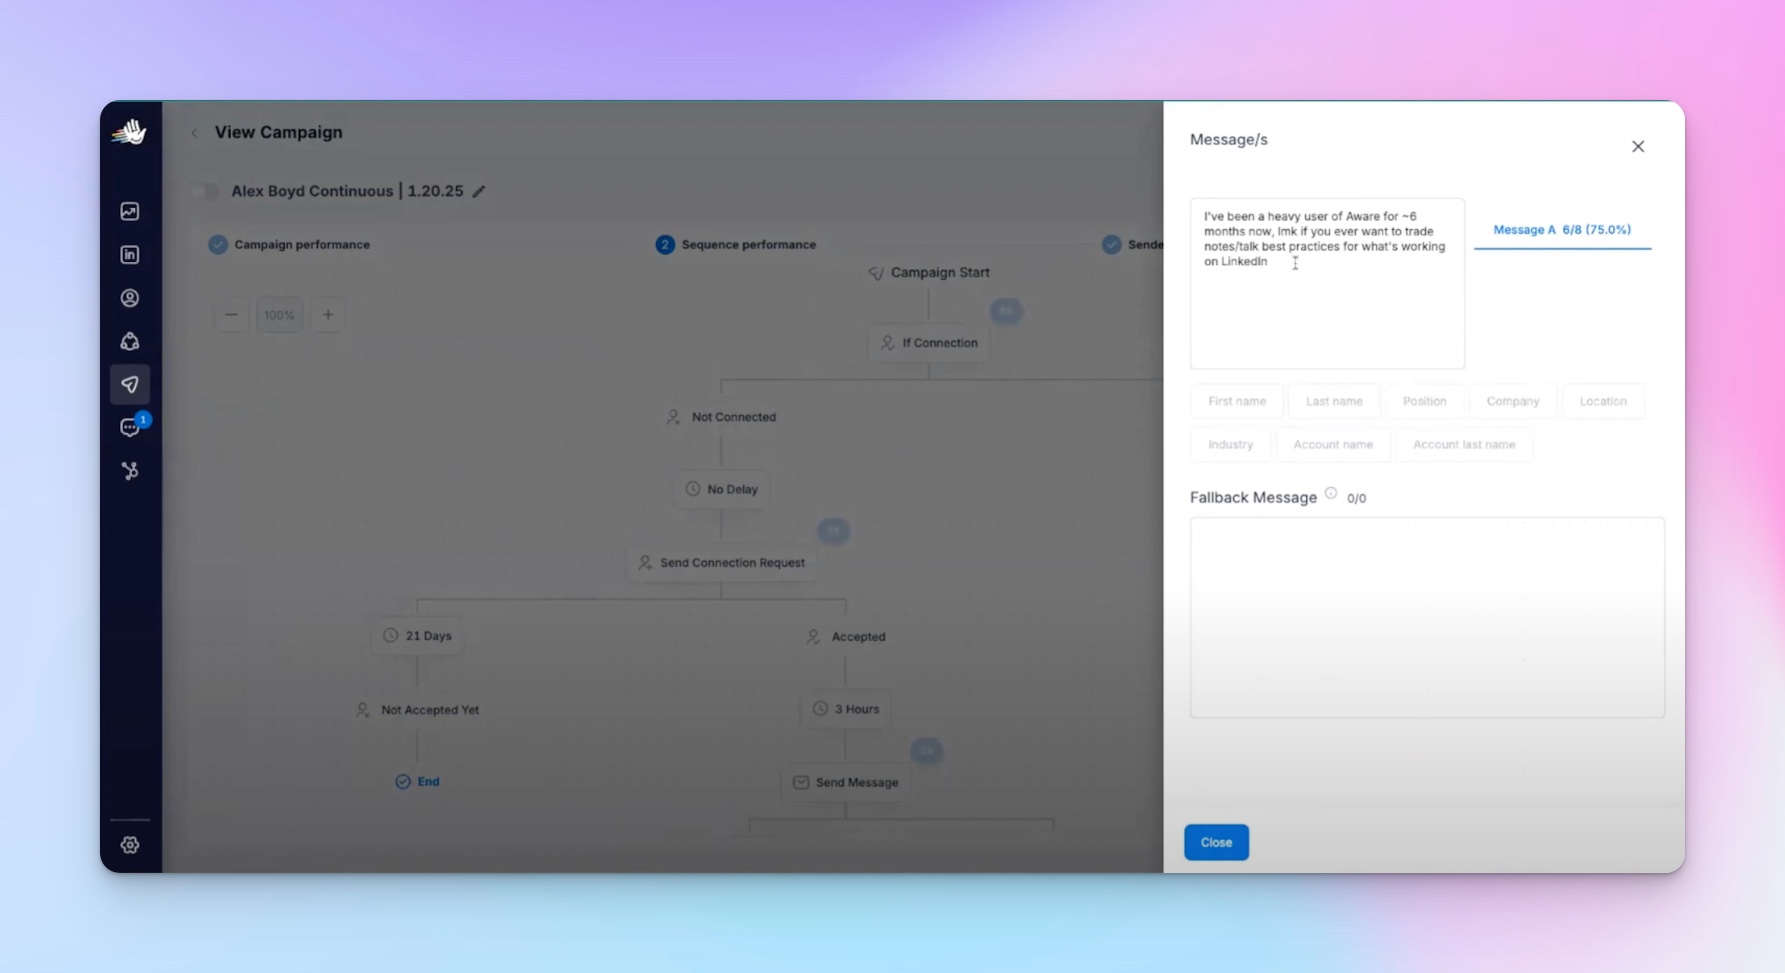The width and height of the screenshot is (1785, 973).
Task: Focus the Fallback Message text area
Action: click(x=1427, y=617)
